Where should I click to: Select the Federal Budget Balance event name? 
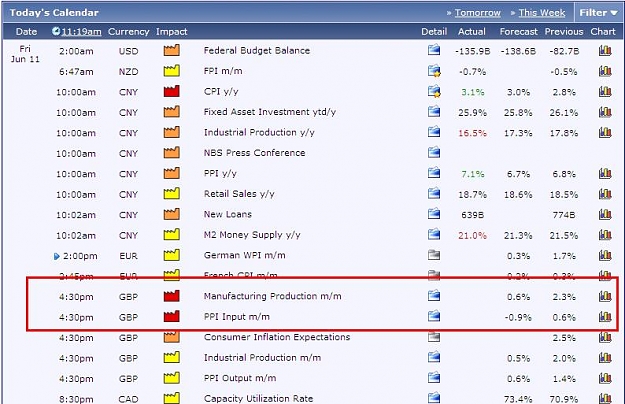pyautogui.click(x=257, y=51)
